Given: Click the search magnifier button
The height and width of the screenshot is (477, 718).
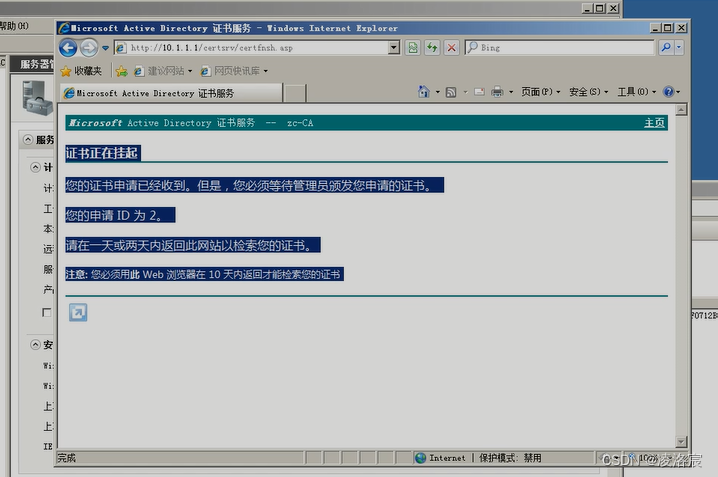Looking at the screenshot, I should coord(666,47).
